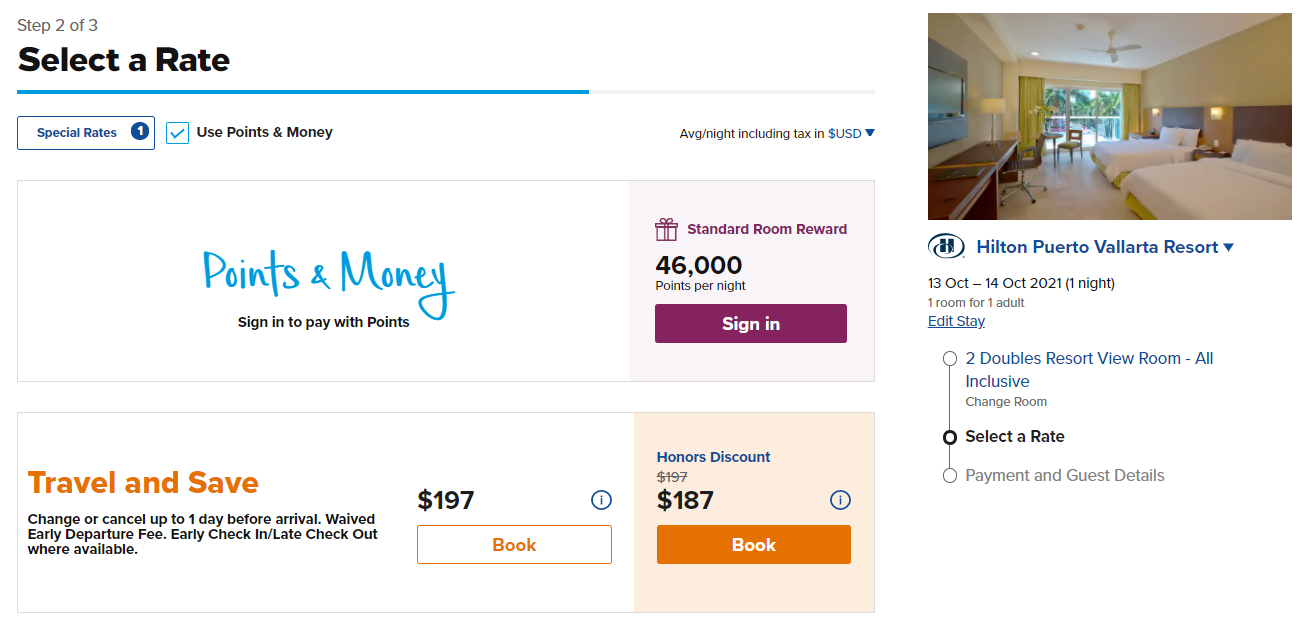Open the Honors Discount info icon
Screen dimensions: 1307x626
[840, 500]
